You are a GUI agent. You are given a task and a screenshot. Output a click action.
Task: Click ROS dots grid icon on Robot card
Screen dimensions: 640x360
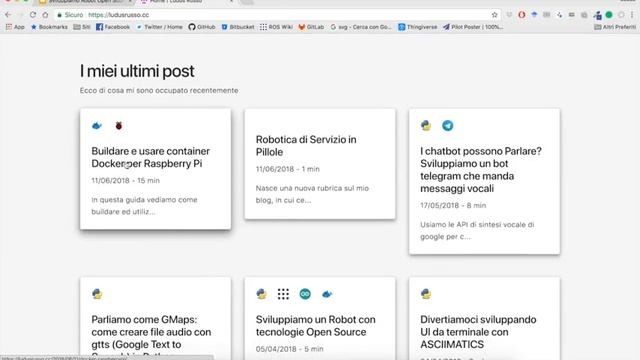283,294
